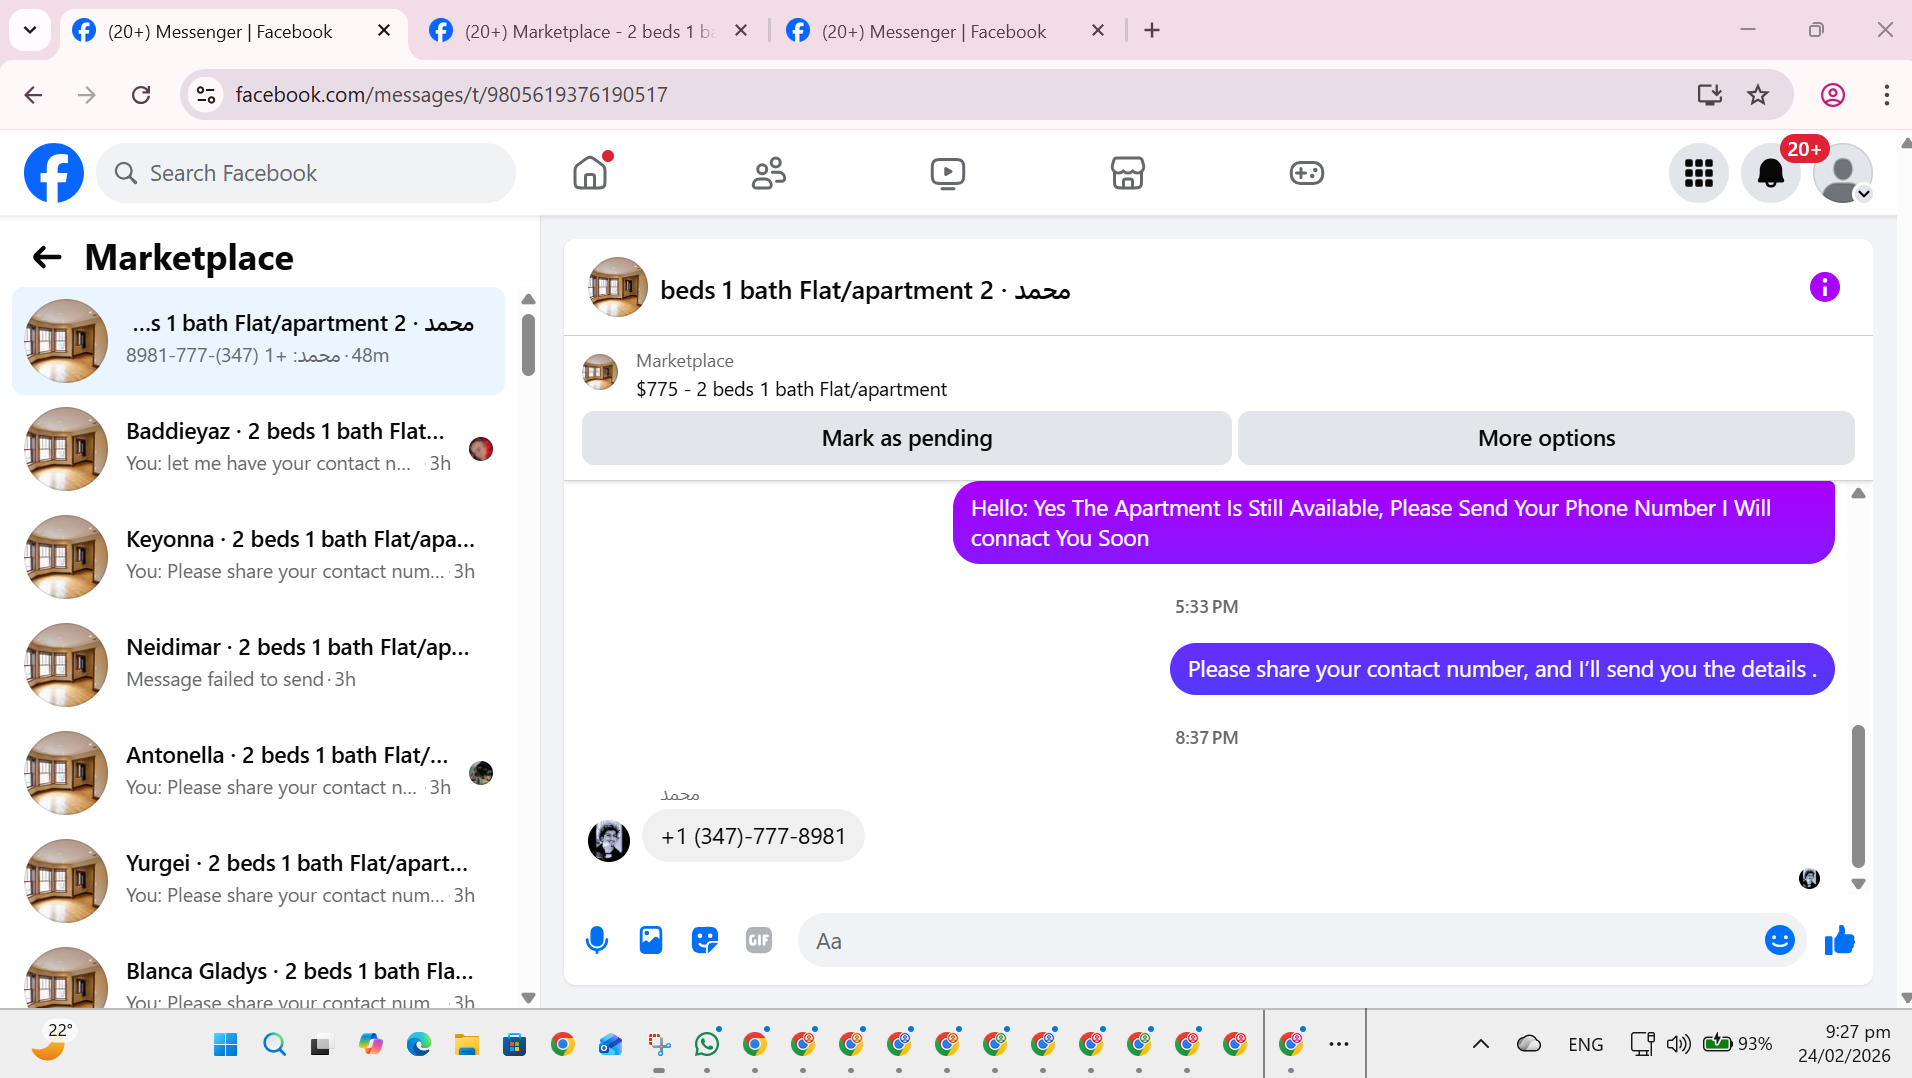The width and height of the screenshot is (1912, 1078).
Task: Open the Yurgei conversation
Action: coord(258,881)
